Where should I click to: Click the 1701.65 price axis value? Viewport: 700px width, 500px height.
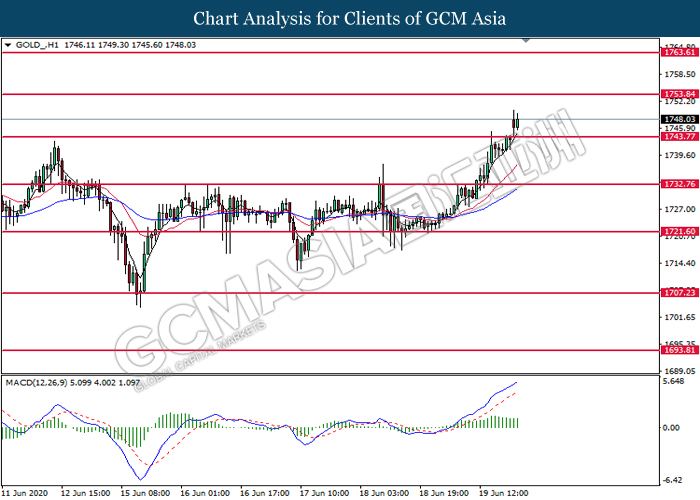(680, 317)
